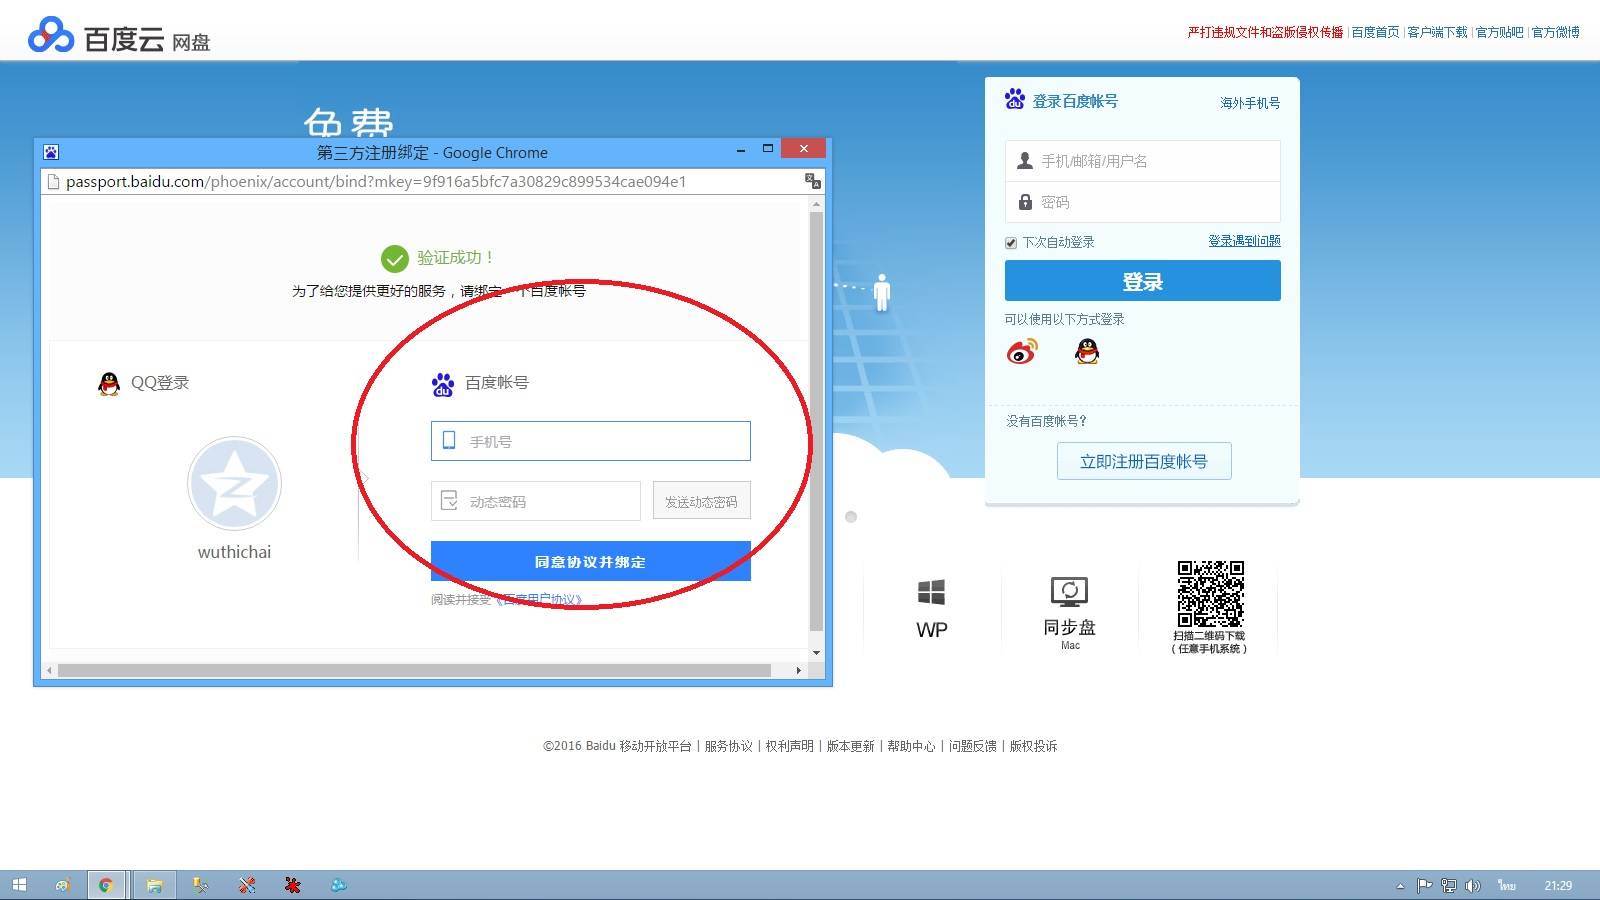The image size is (1600, 900).
Task: Click the 发送动态密码 send code button
Action: coord(701,501)
